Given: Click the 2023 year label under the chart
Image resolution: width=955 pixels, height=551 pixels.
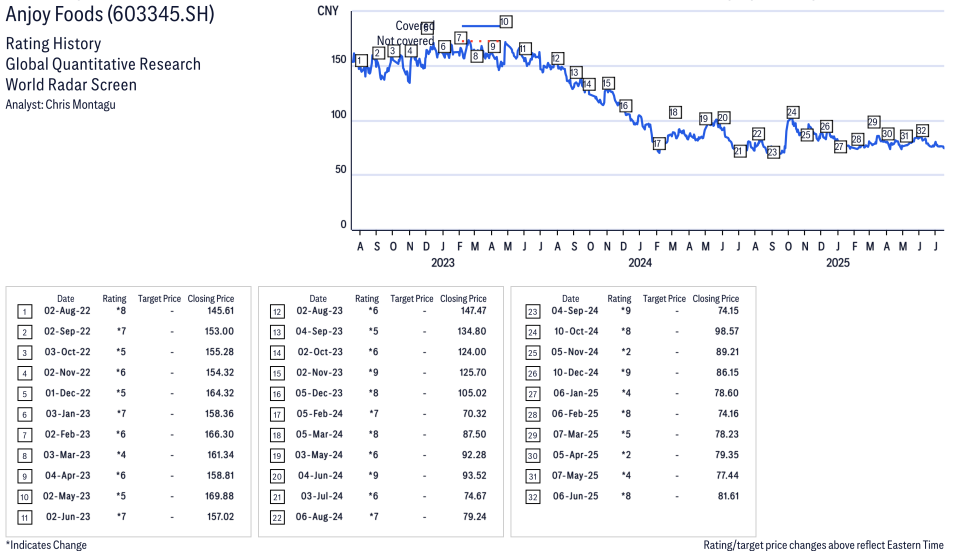Looking at the screenshot, I should (443, 262).
